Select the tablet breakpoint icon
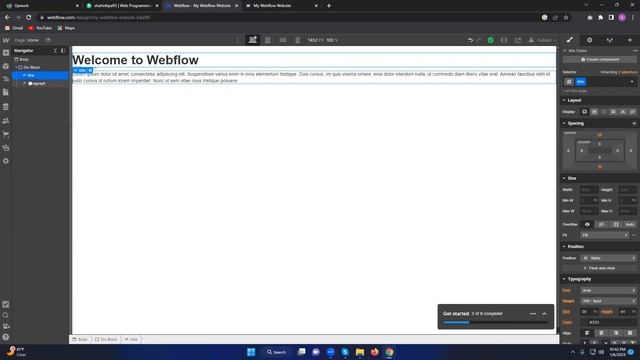The width and height of the screenshot is (640, 360). pos(268,40)
